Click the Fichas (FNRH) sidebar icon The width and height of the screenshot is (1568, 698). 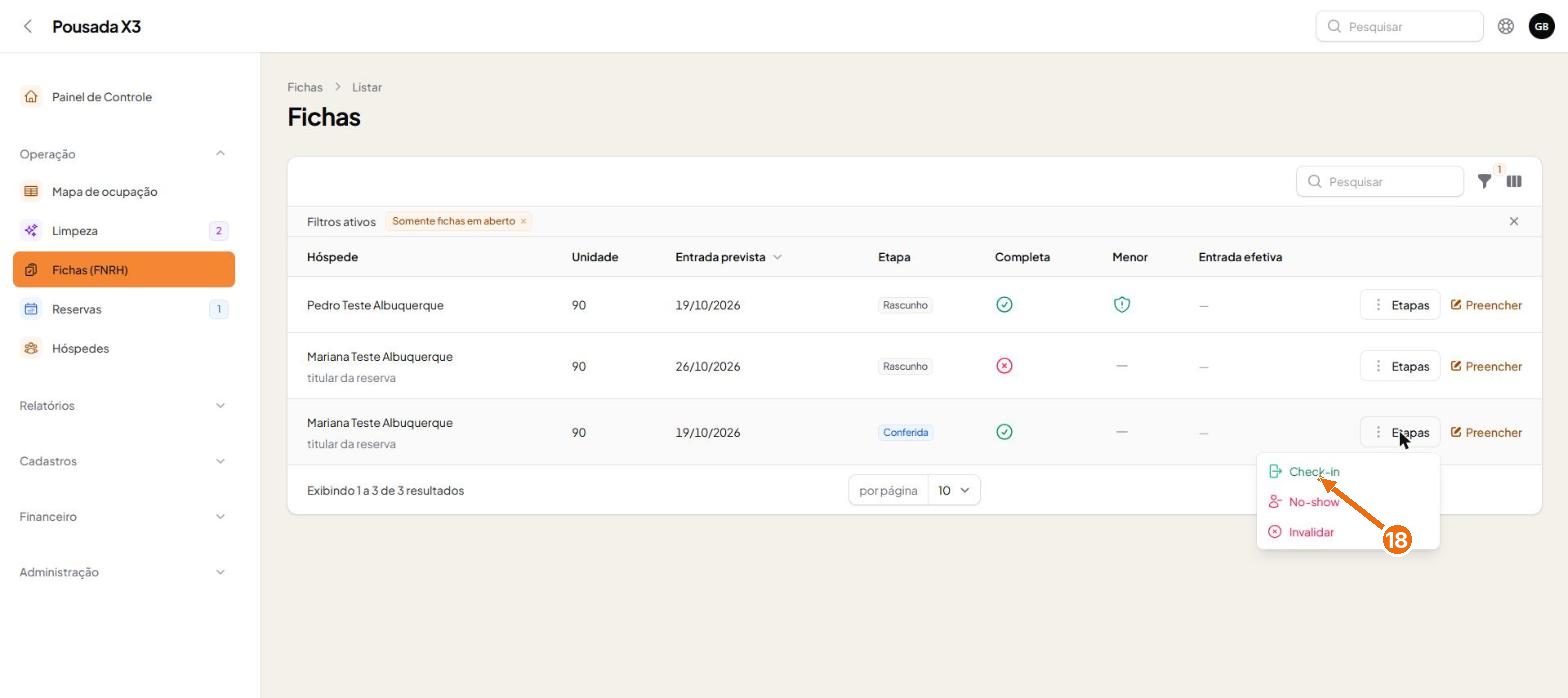(31, 270)
